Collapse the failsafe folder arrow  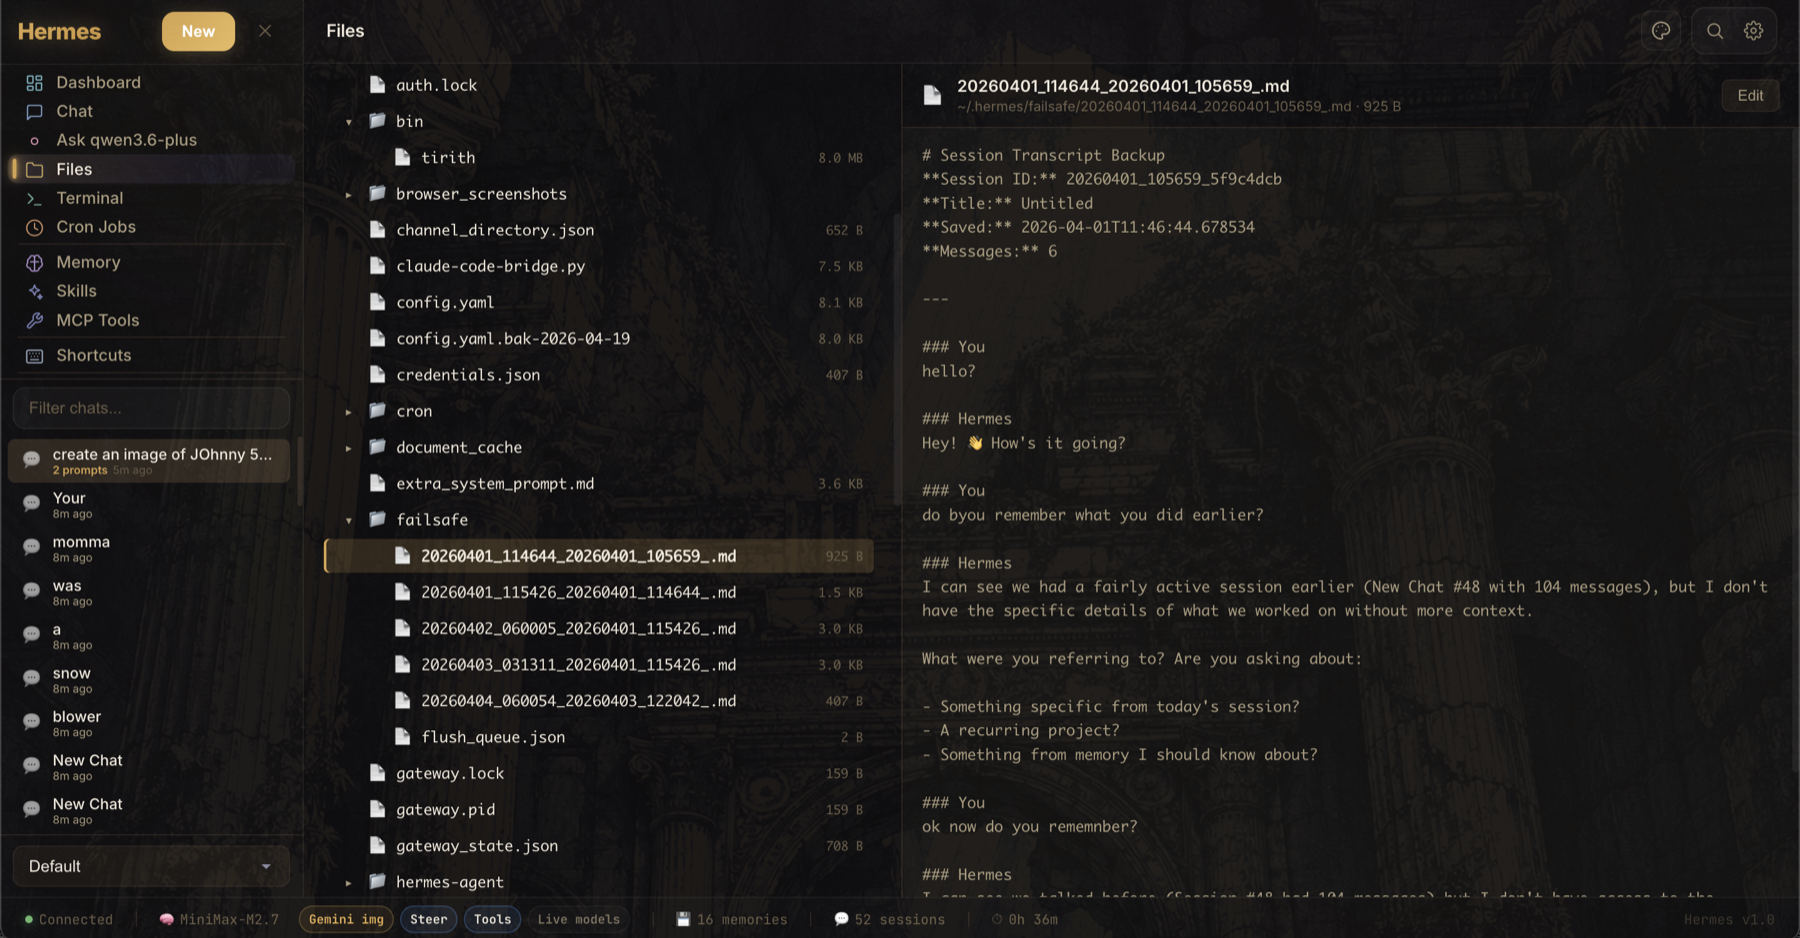[349, 520]
